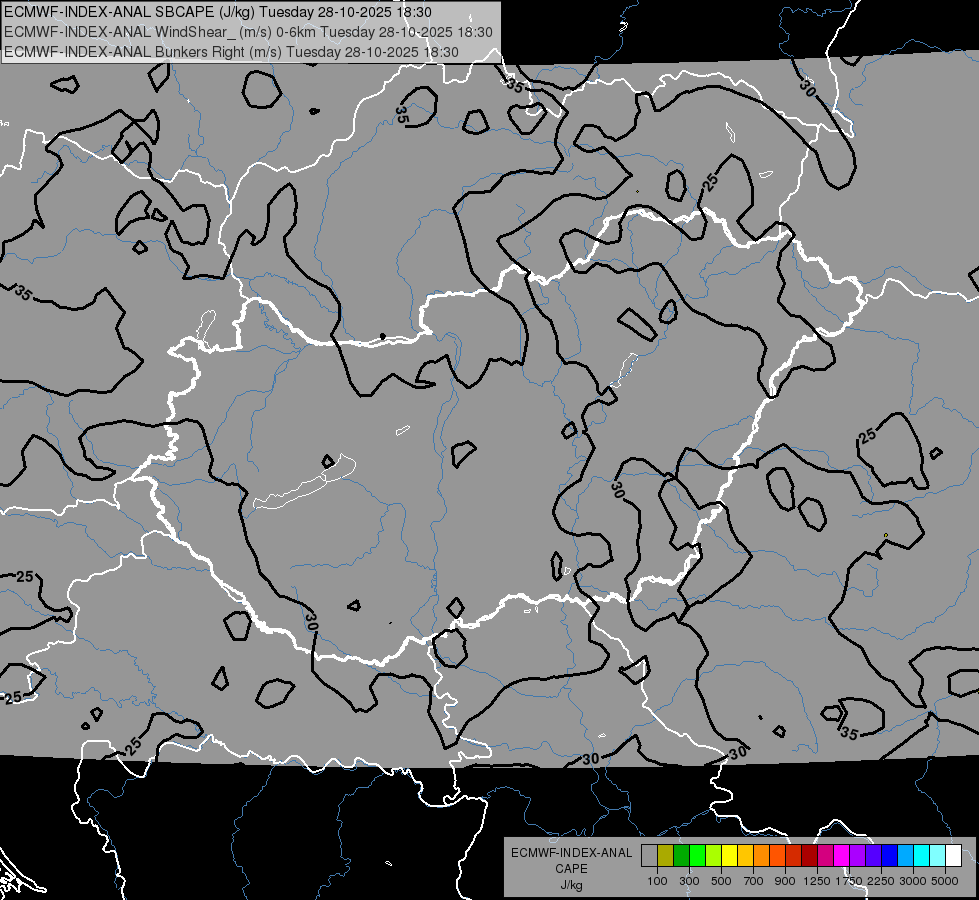The height and width of the screenshot is (900, 979).
Task: Click the 300 legend value
Action: click(689, 881)
